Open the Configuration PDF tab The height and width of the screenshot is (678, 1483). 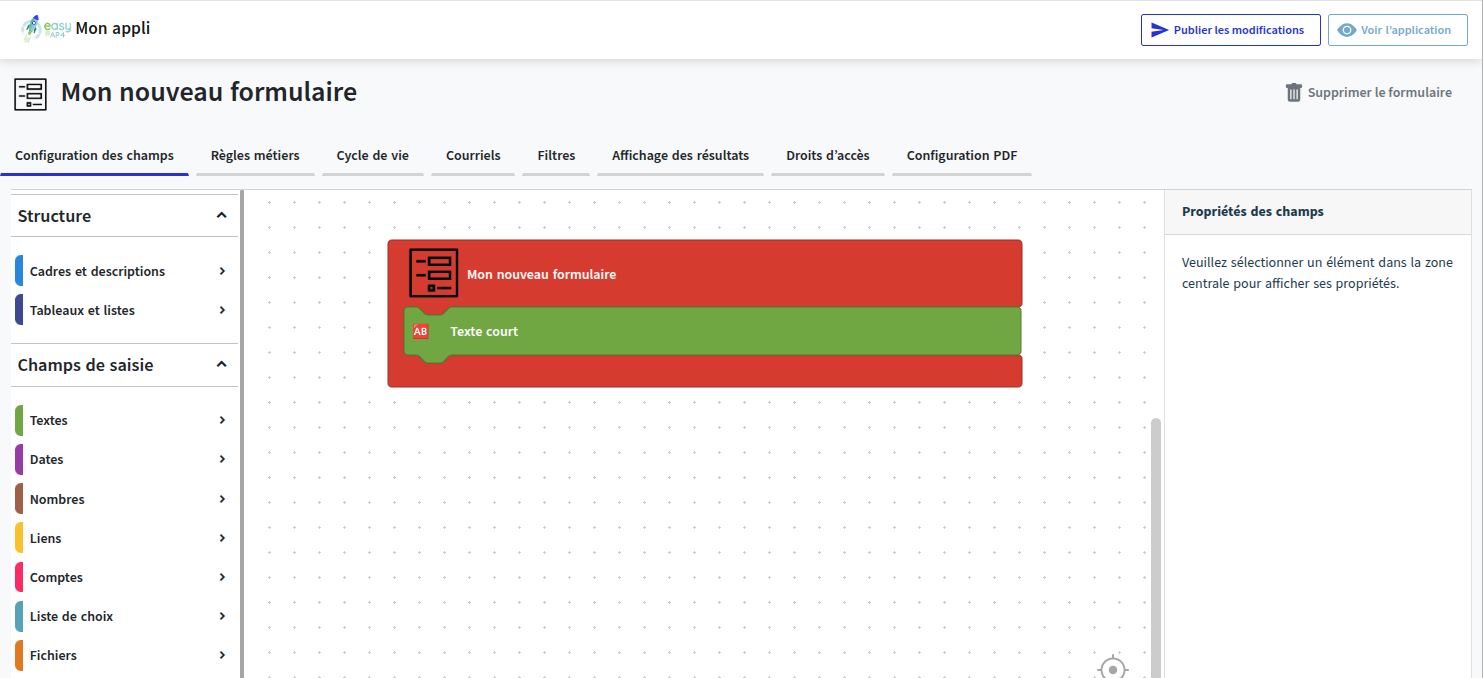pos(961,156)
